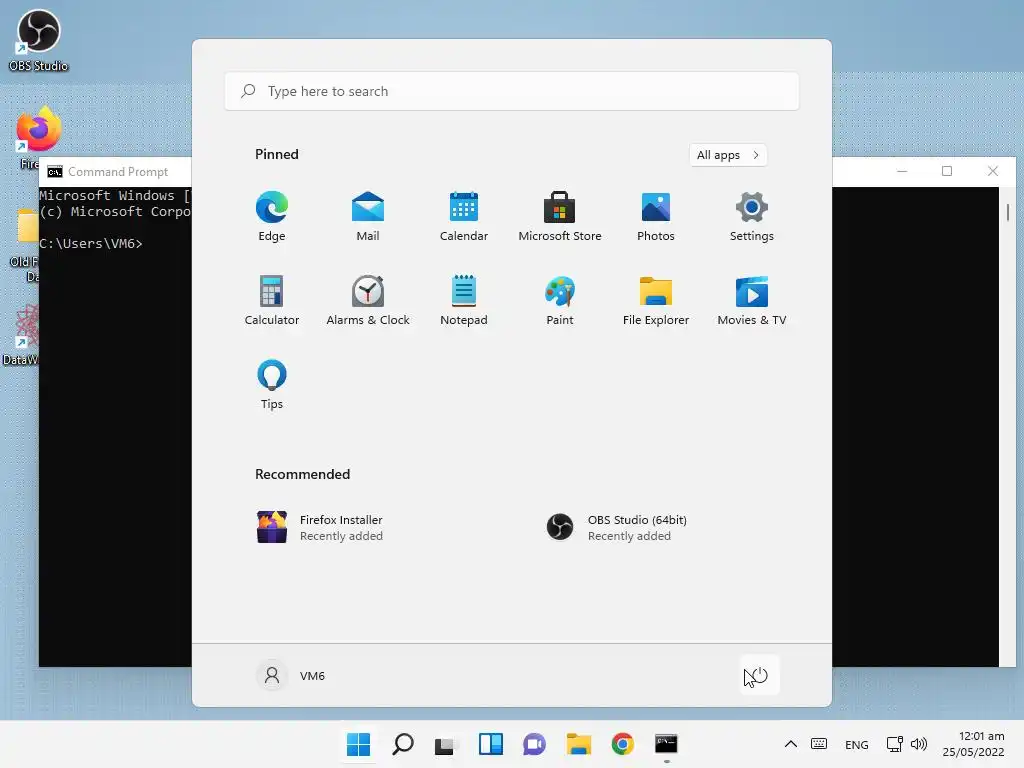Expand the All apps list
Image resolution: width=1024 pixels, height=768 pixels.
(728, 155)
